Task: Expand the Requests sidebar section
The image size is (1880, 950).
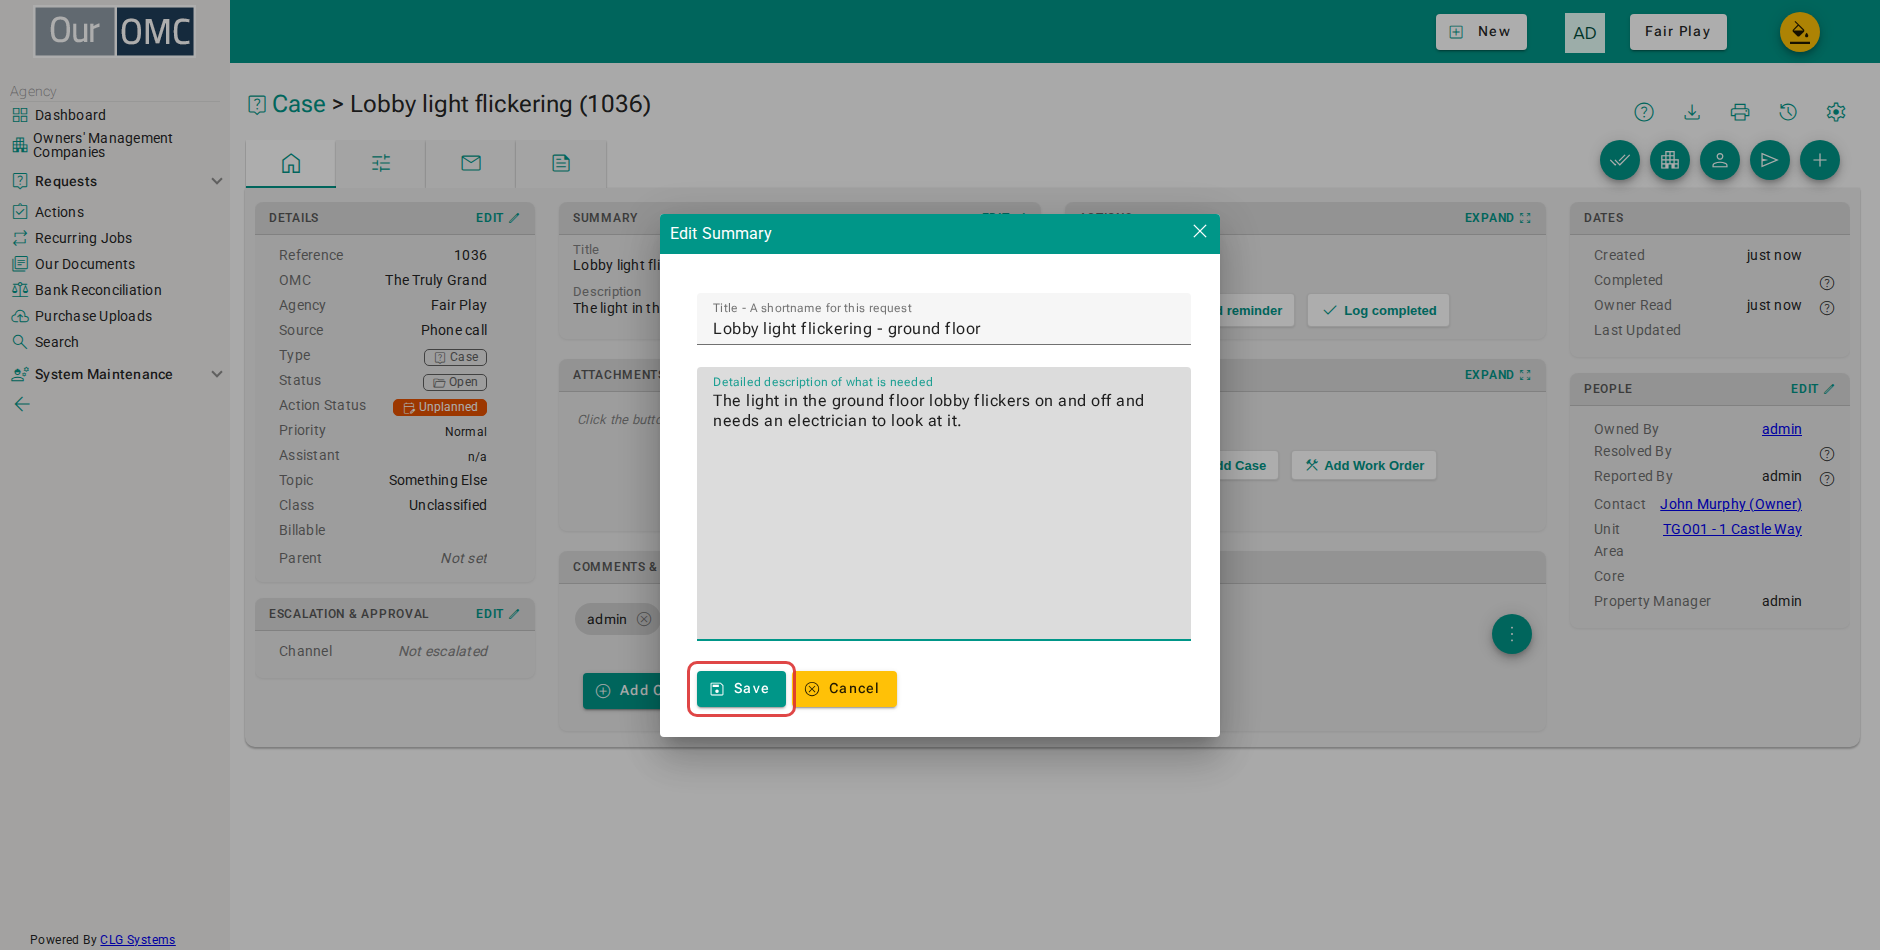Action: tap(116, 181)
